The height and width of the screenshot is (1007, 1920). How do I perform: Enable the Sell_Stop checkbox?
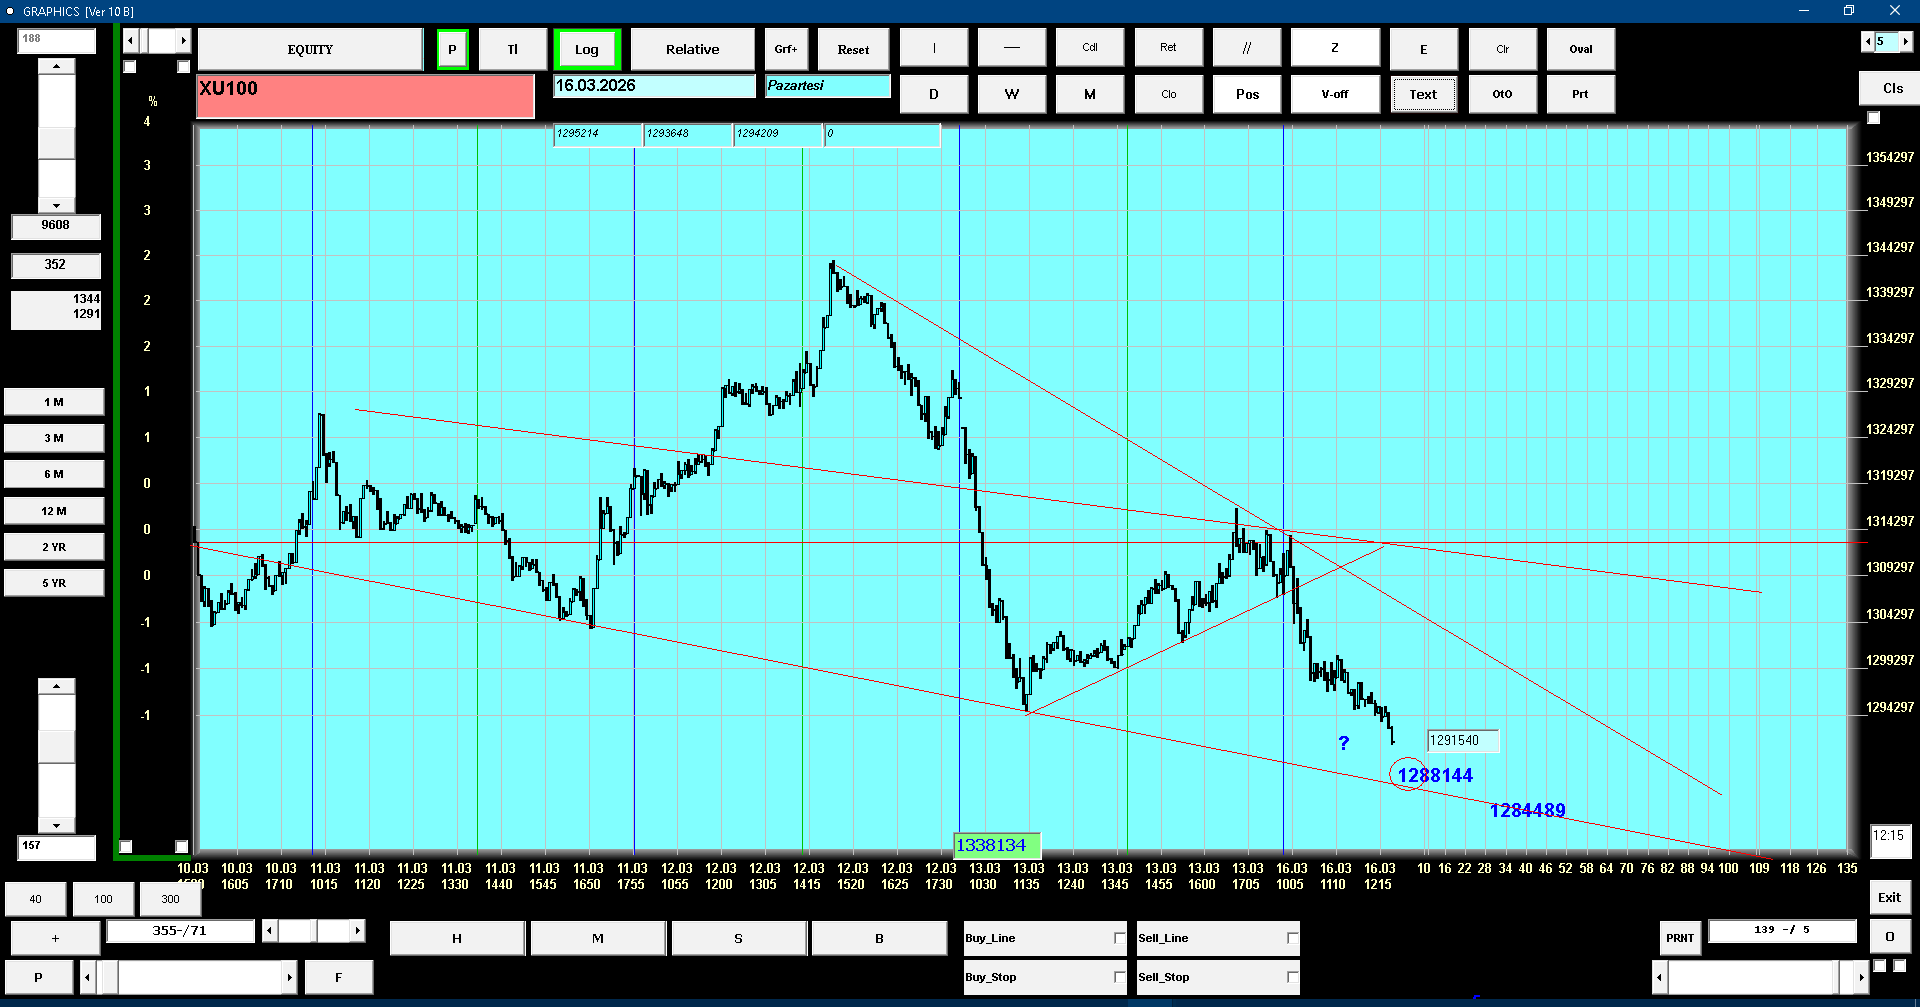pyautogui.click(x=1292, y=977)
